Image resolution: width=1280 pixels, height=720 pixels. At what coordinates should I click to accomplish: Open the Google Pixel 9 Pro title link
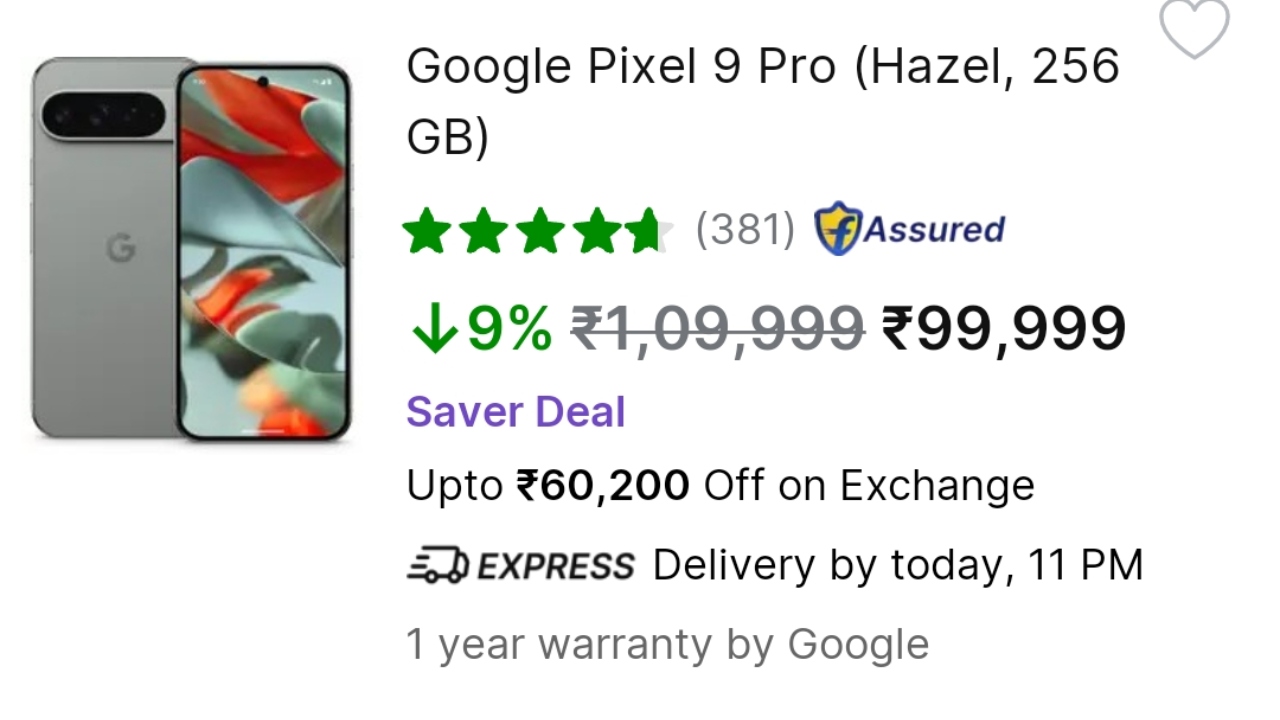coord(763,101)
